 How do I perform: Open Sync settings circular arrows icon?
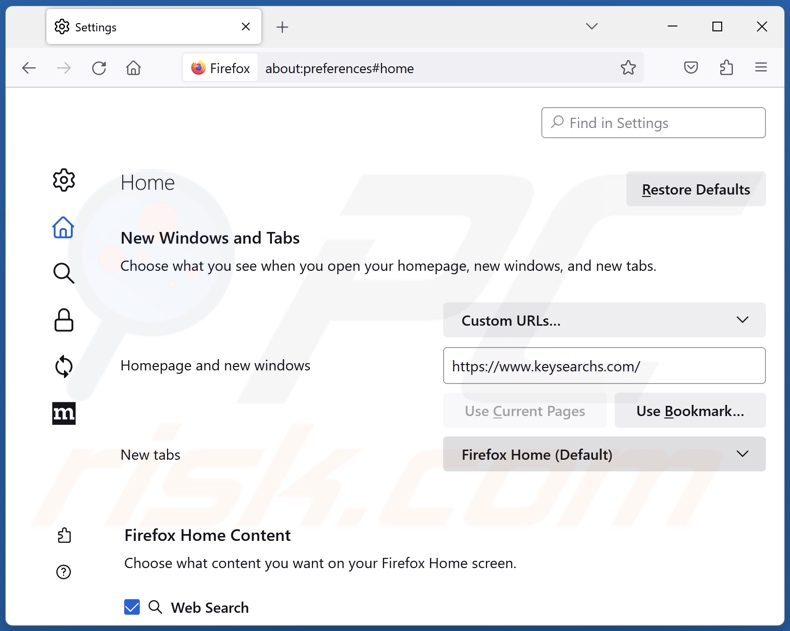pyautogui.click(x=63, y=366)
